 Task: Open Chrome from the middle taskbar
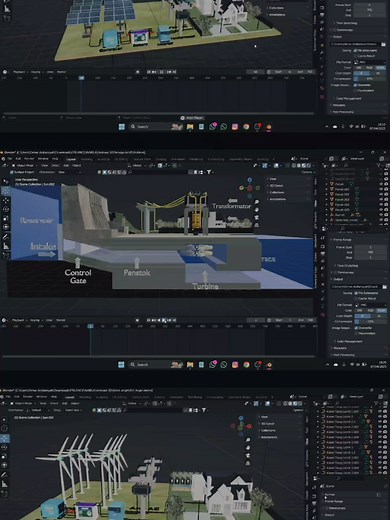246,365
